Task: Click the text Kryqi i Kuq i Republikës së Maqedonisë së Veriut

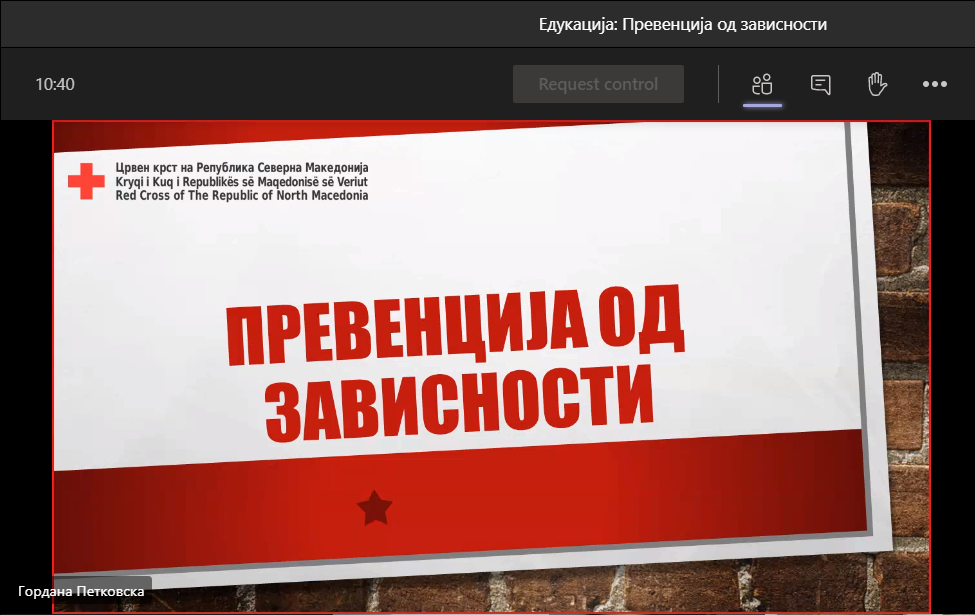Action: [242, 182]
